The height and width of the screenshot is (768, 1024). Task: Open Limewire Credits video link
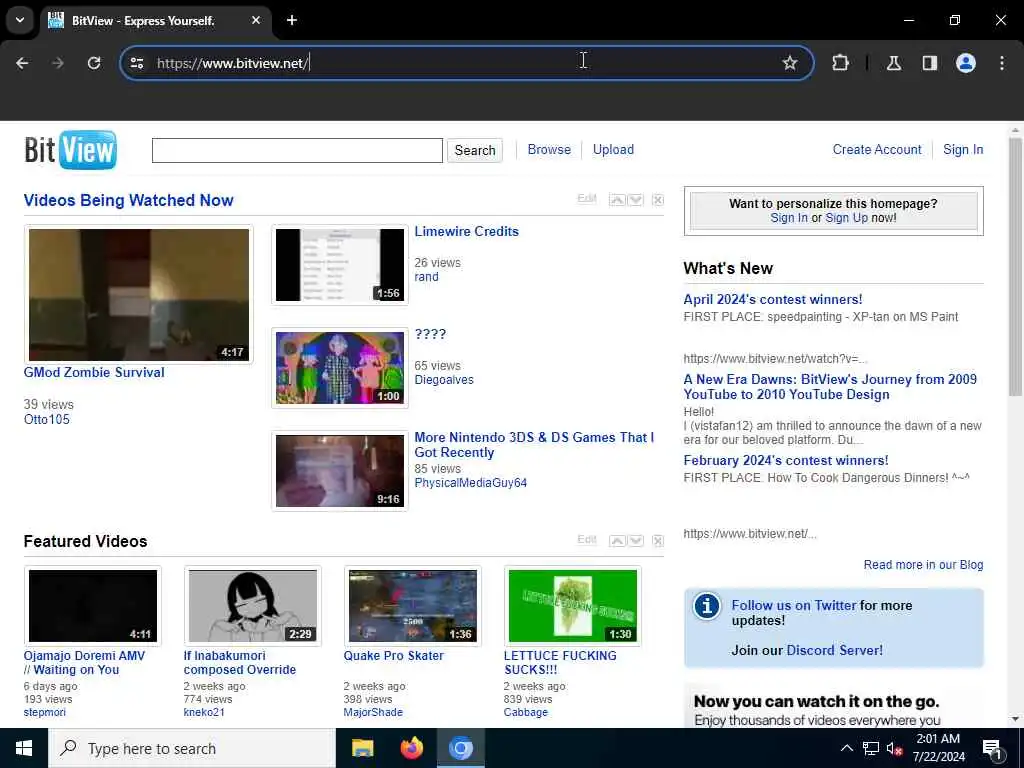click(466, 231)
